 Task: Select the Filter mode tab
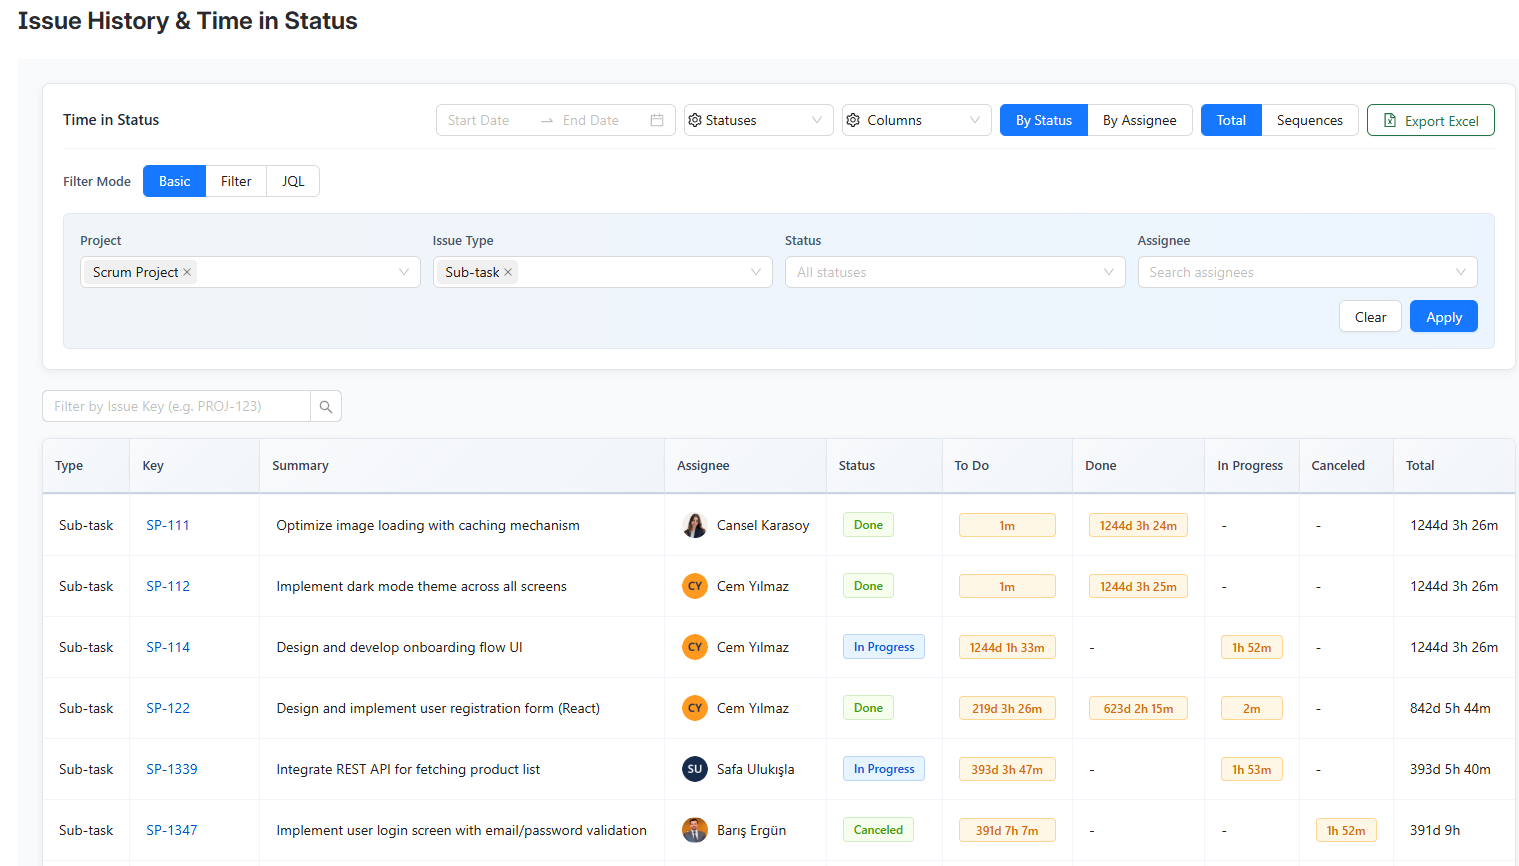[236, 181]
